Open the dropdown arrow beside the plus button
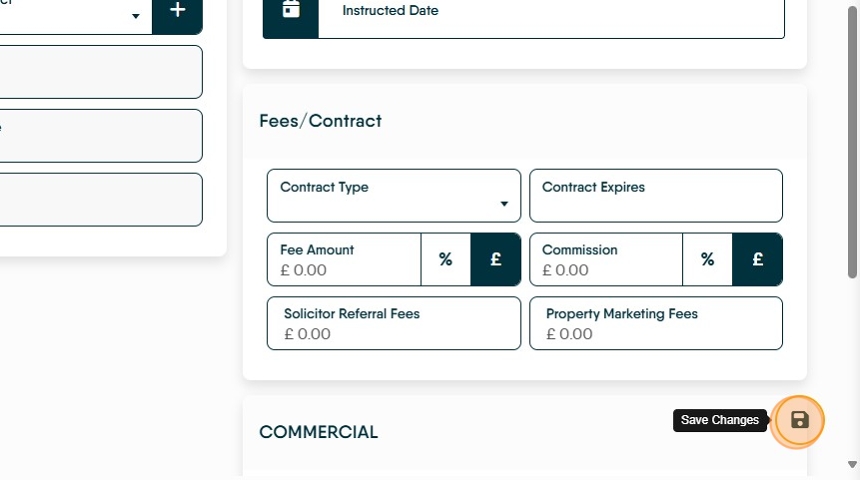Image resolution: width=860 pixels, height=480 pixels. [x=135, y=16]
